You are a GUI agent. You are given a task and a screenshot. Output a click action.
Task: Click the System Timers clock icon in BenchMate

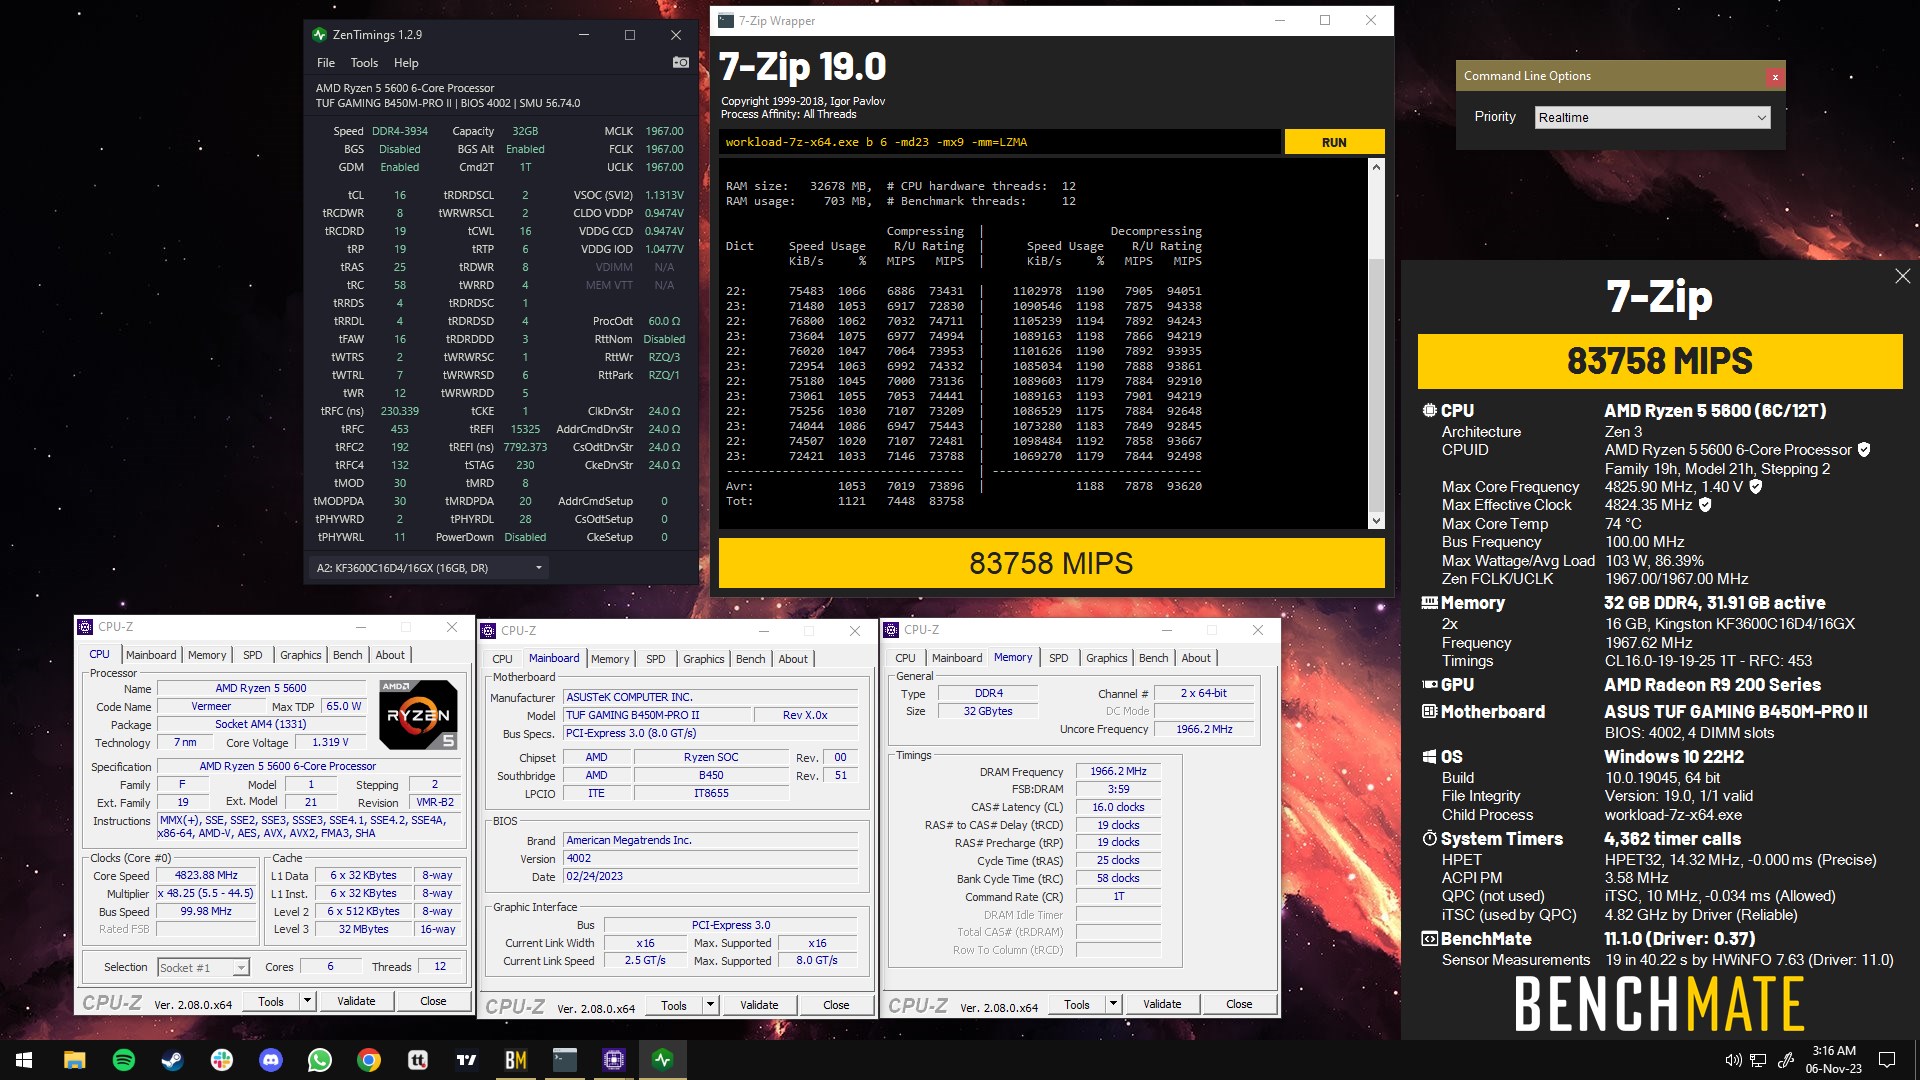click(1430, 839)
